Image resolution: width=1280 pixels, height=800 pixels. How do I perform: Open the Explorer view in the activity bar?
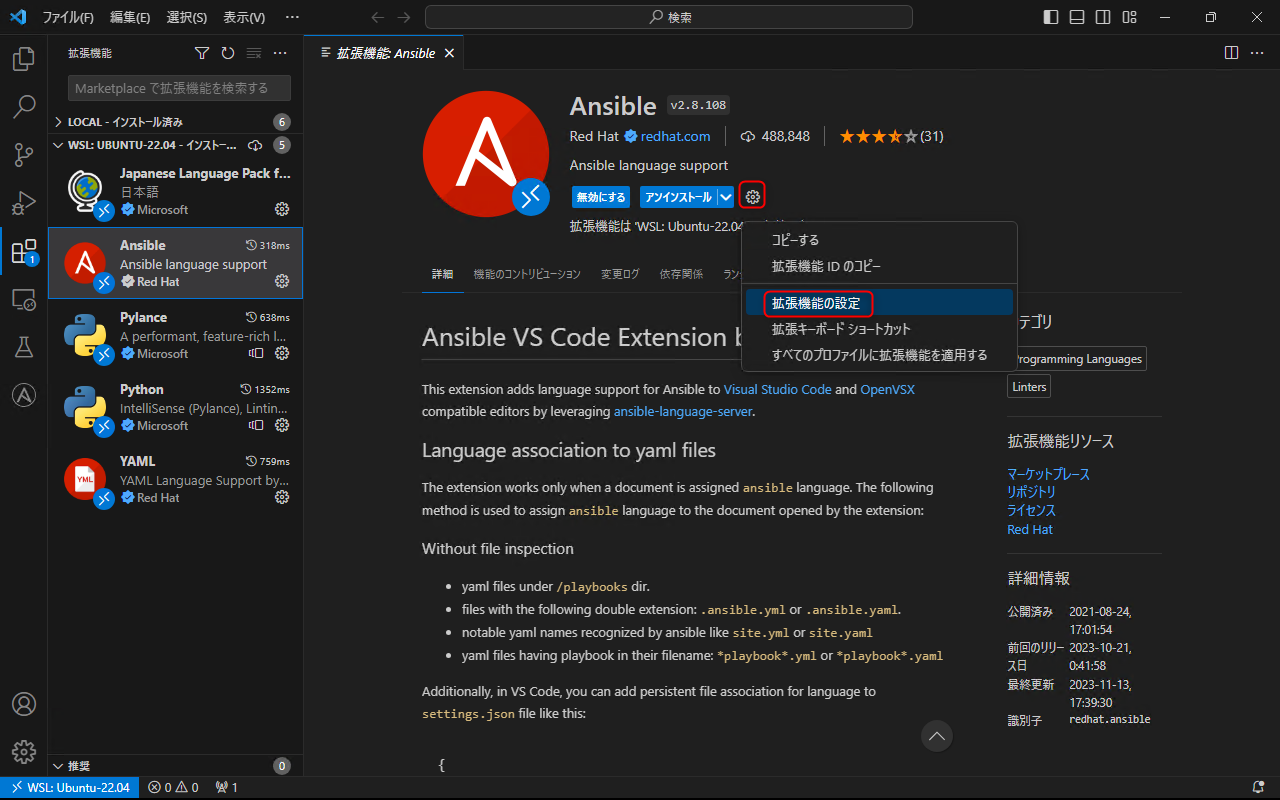tap(24, 59)
